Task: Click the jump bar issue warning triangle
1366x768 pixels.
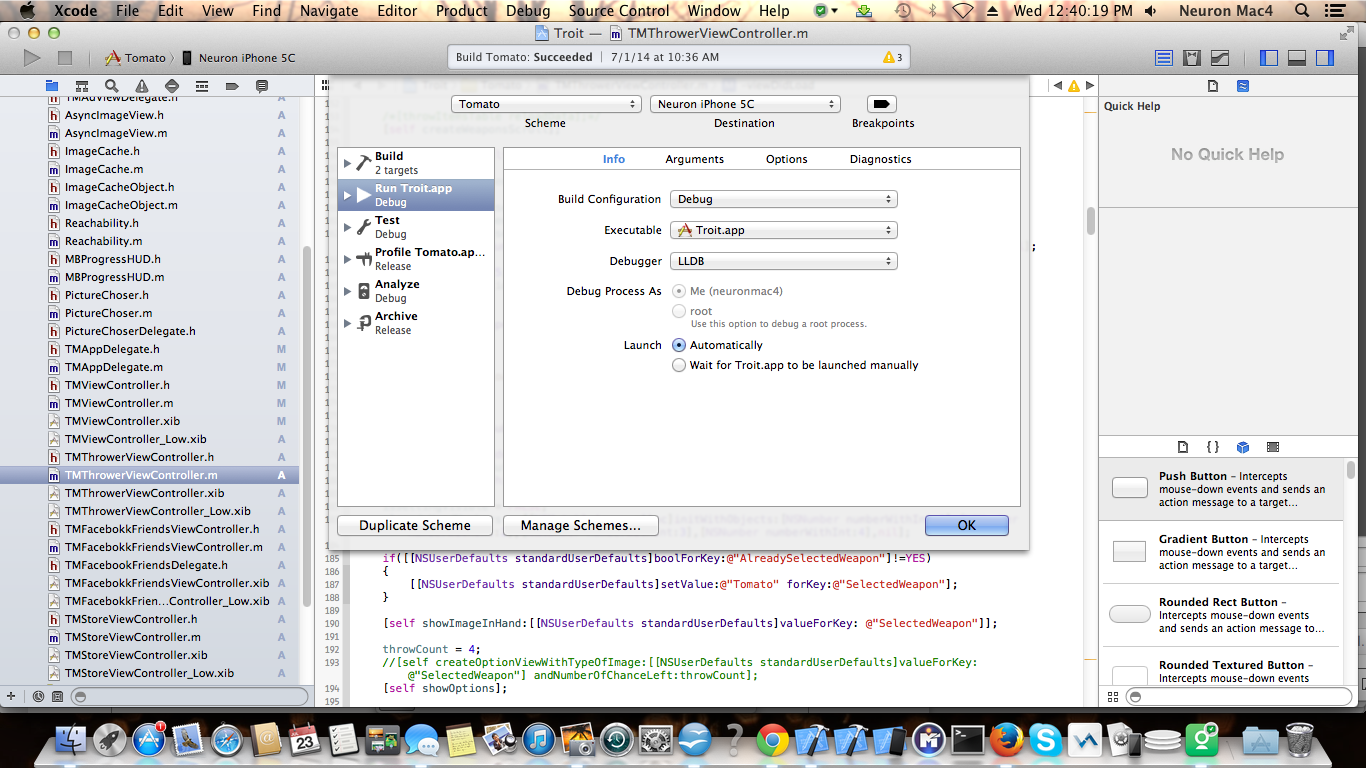Action: [1073, 86]
